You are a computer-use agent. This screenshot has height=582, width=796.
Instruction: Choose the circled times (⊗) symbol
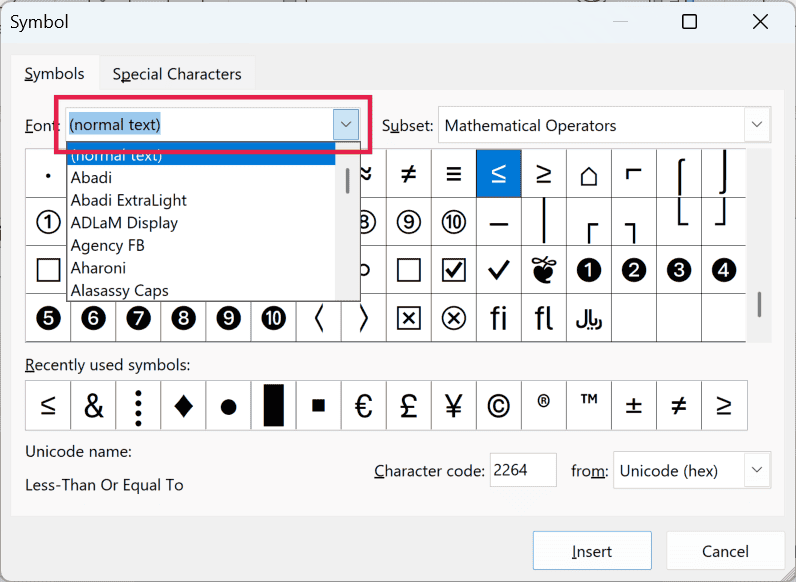coord(454,318)
